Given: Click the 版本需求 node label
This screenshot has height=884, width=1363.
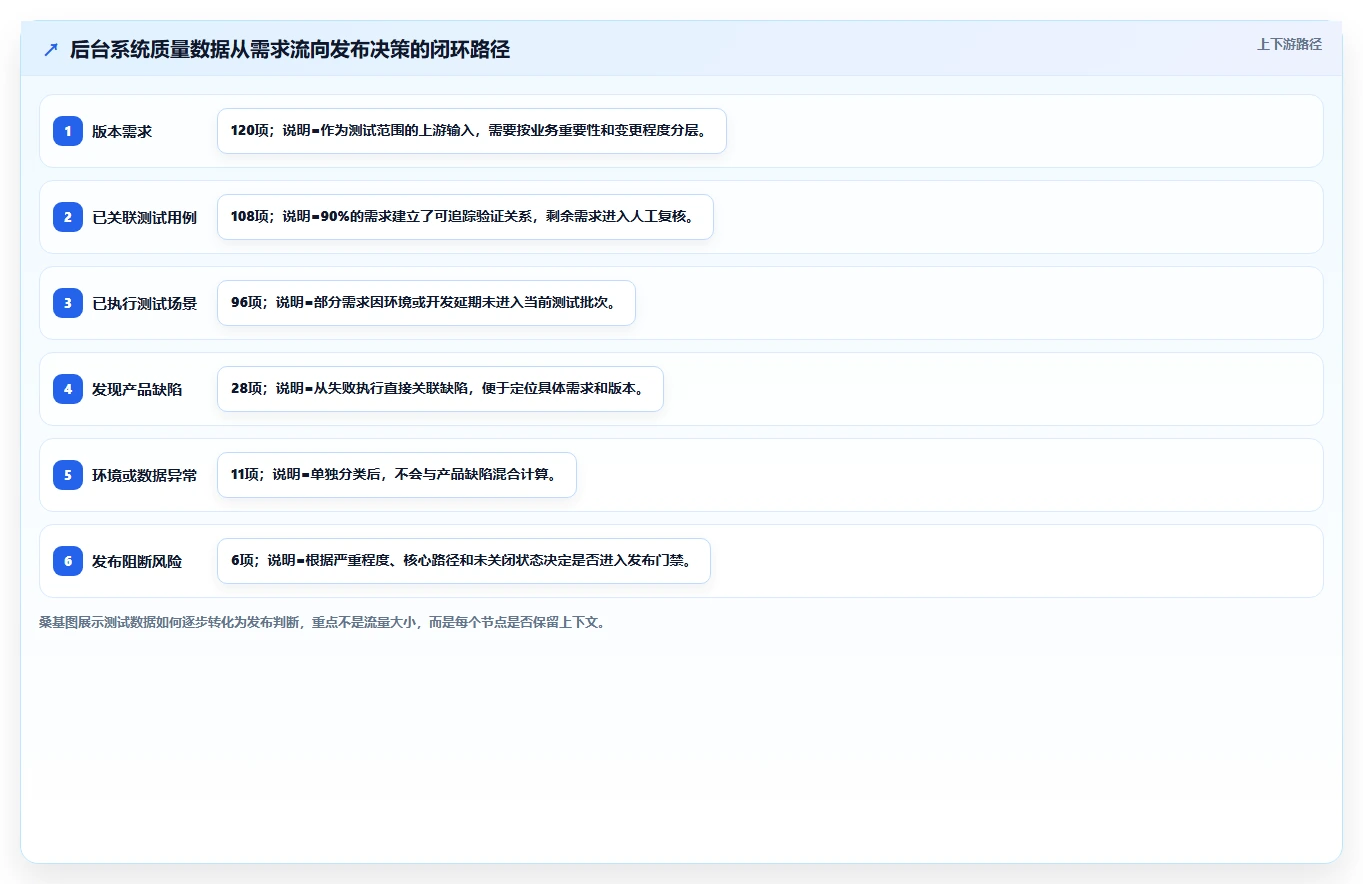Looking at the screenshot, I should [122, 131].
